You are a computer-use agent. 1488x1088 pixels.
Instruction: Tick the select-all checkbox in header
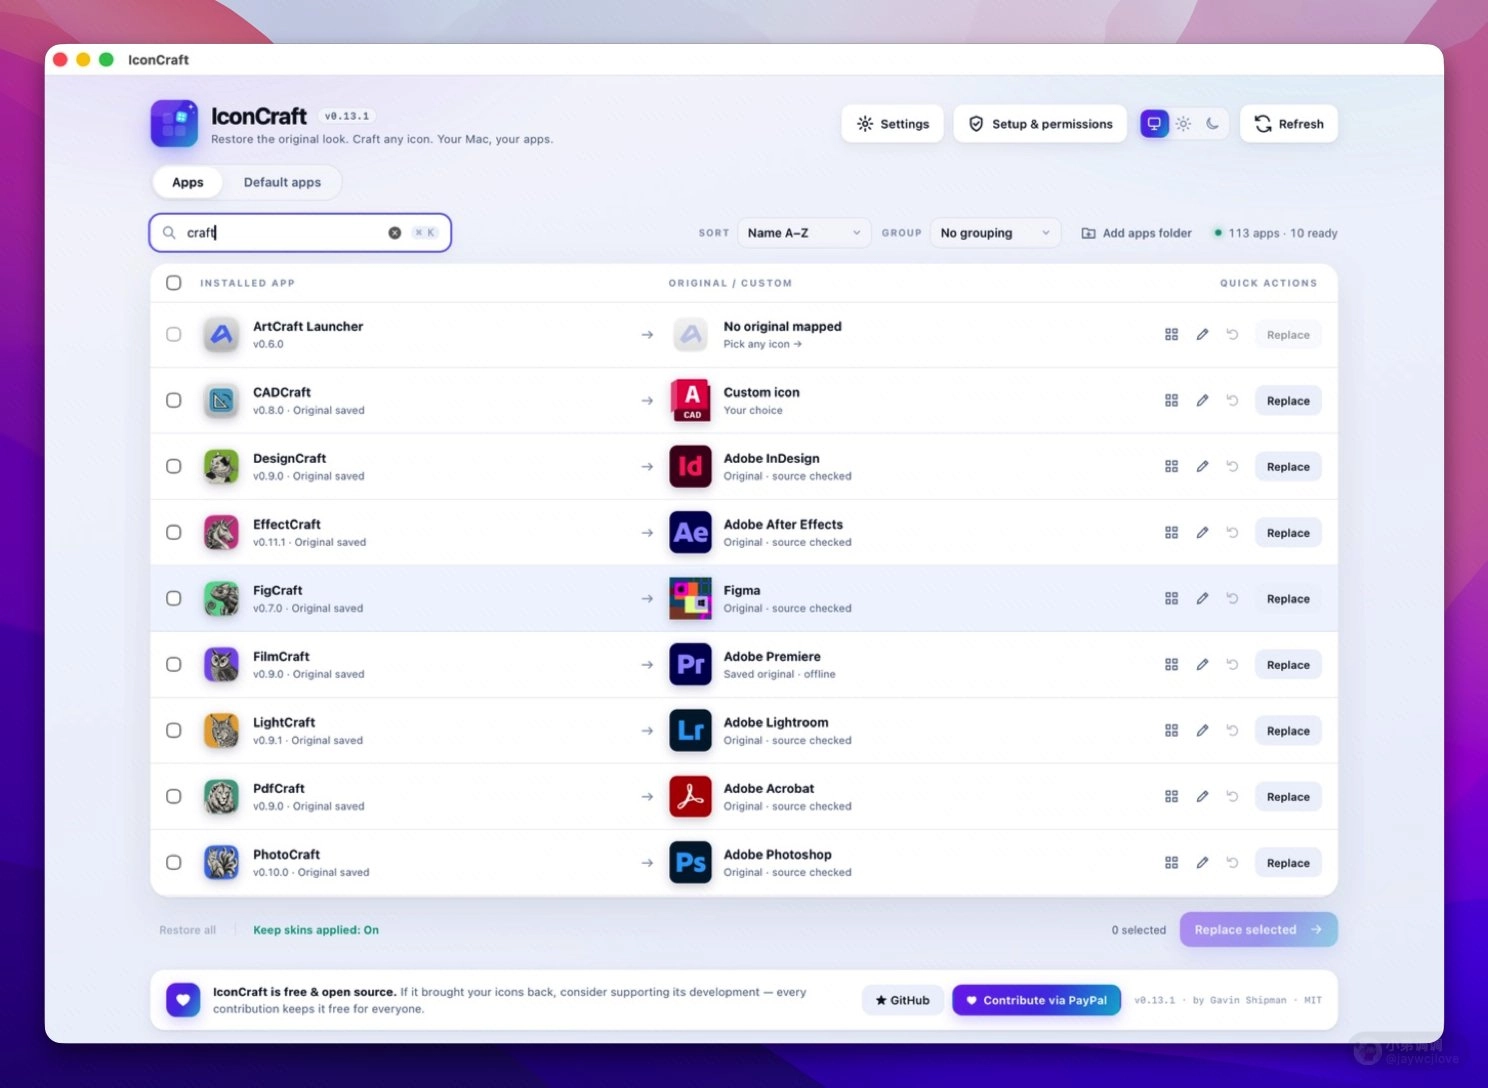174,283
